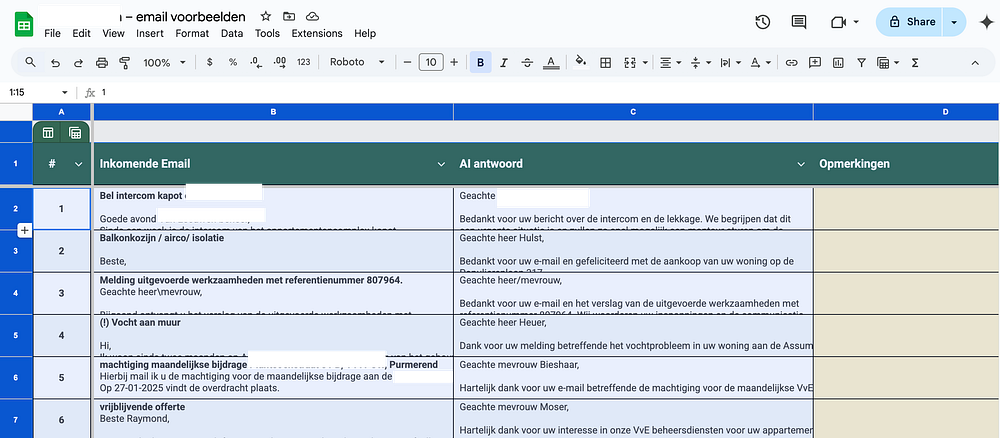Open the name box dropdown arrow
Viewport: 1000px width, 438px height.
pos(64,92)
